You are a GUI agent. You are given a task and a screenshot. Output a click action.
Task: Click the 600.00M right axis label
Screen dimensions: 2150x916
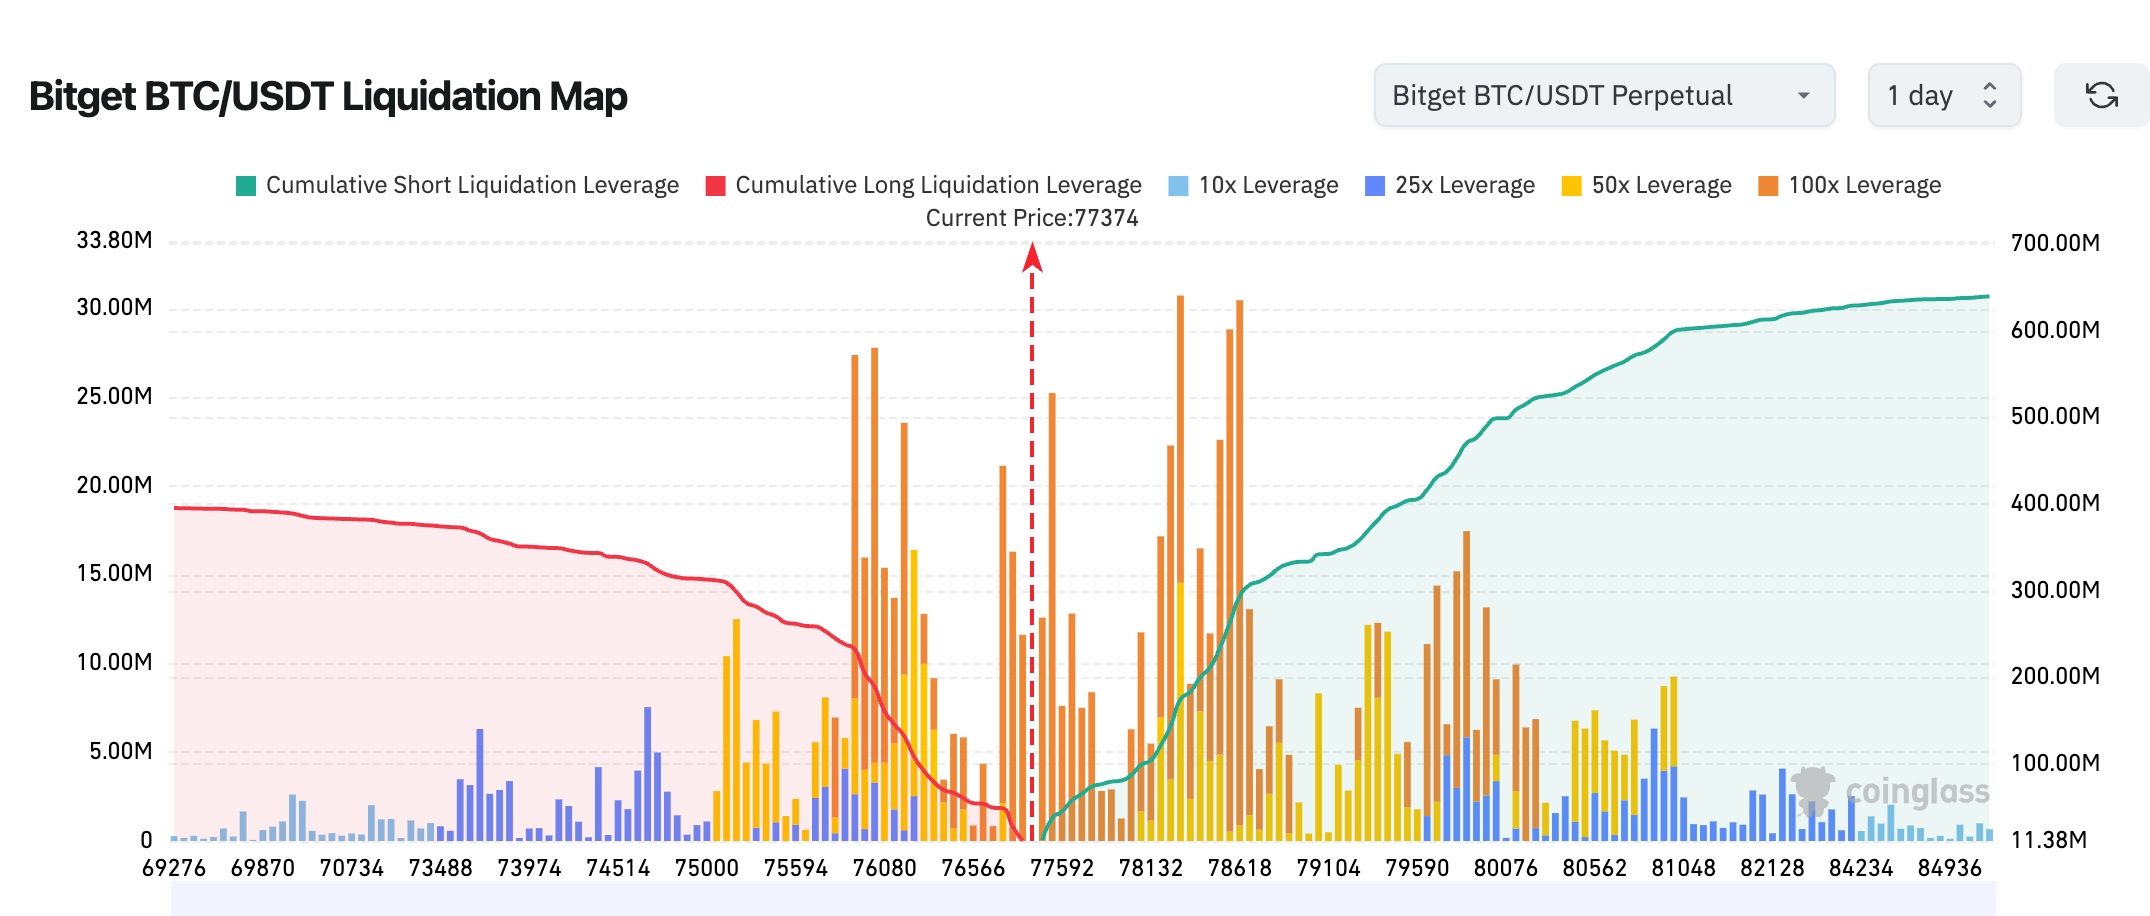[x=2055, y=330]
